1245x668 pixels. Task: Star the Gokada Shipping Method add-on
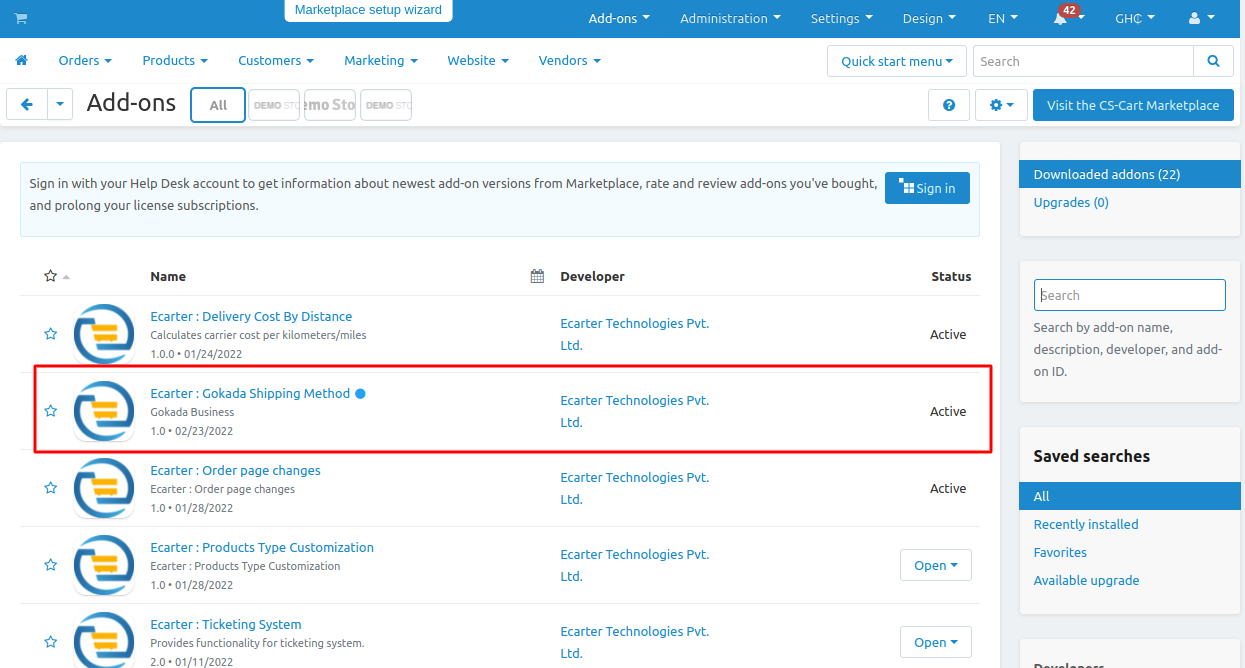pos(50,411)
